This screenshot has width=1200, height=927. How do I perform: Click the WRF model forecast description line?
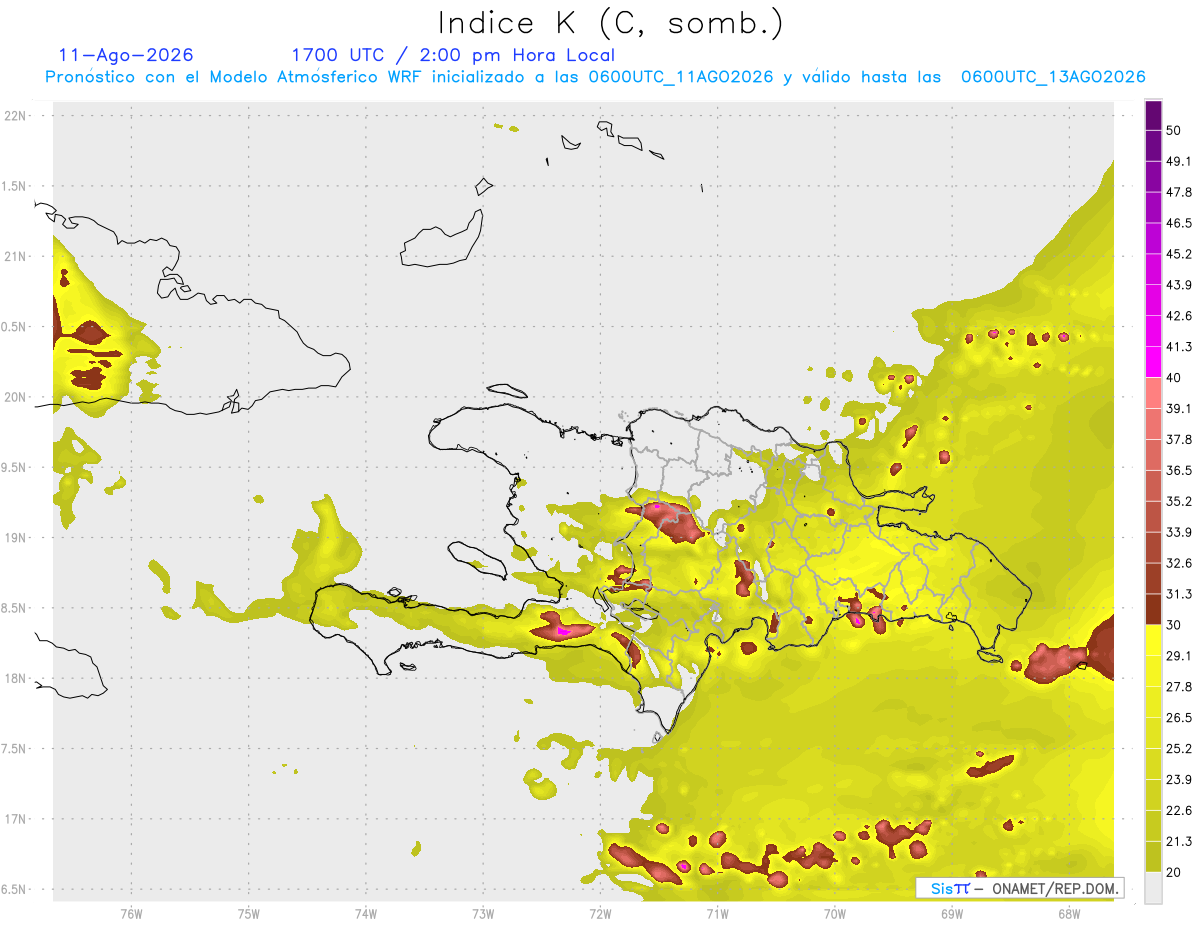tap(595, 77)
